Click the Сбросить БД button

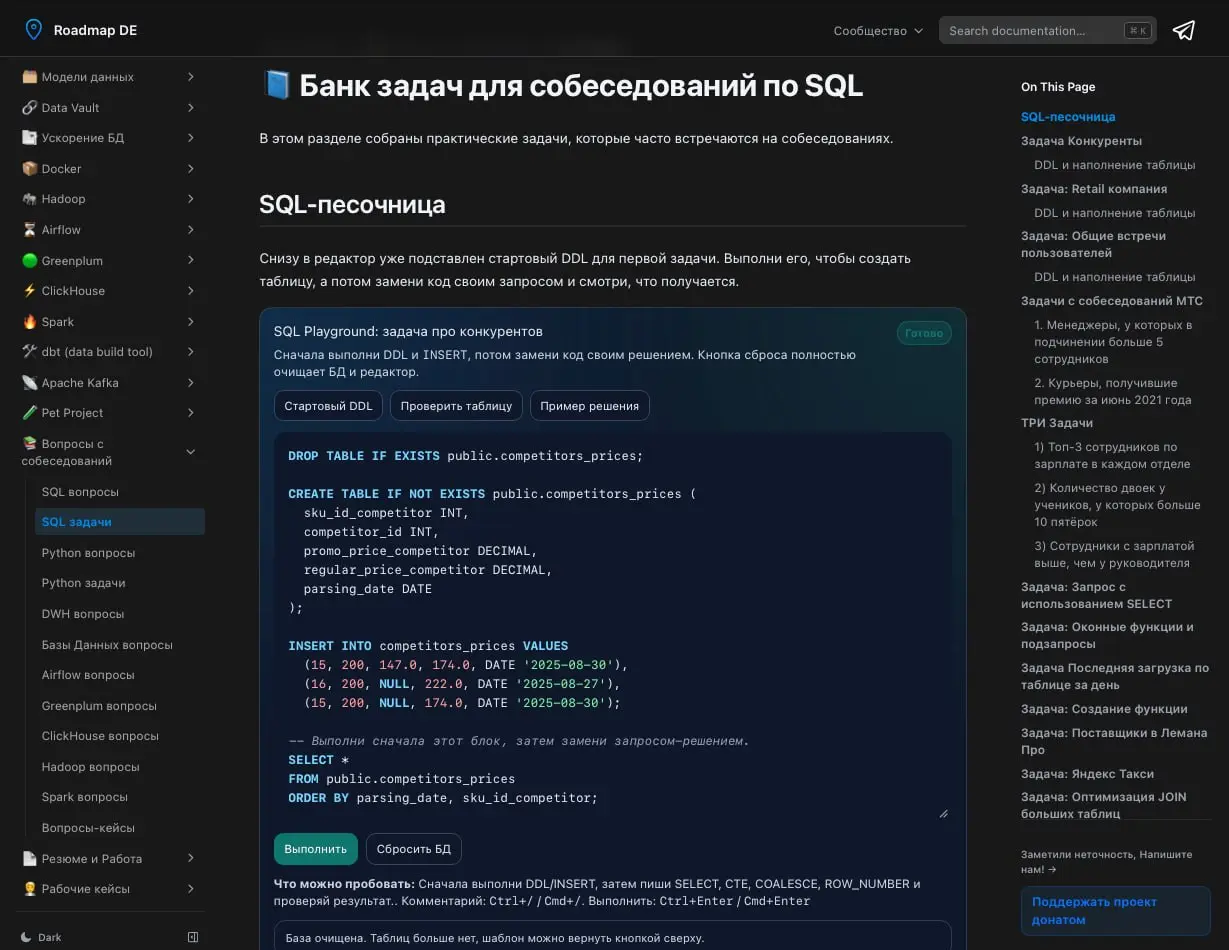[414, 849]
